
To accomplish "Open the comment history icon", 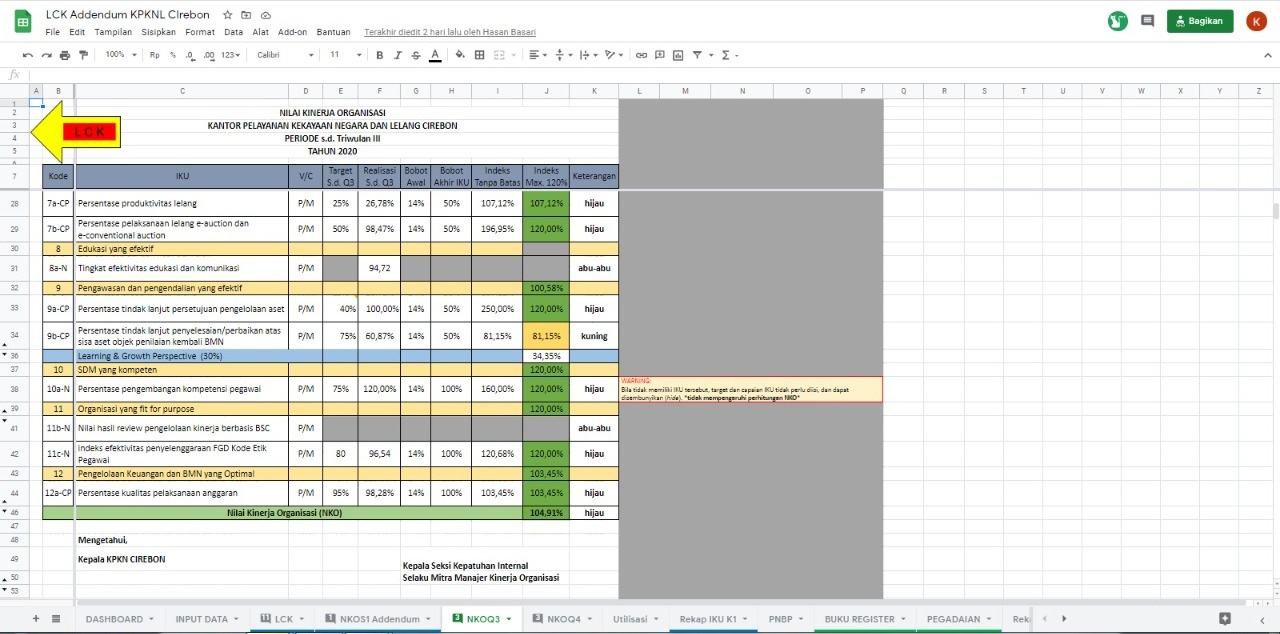I will point(1147,21).
